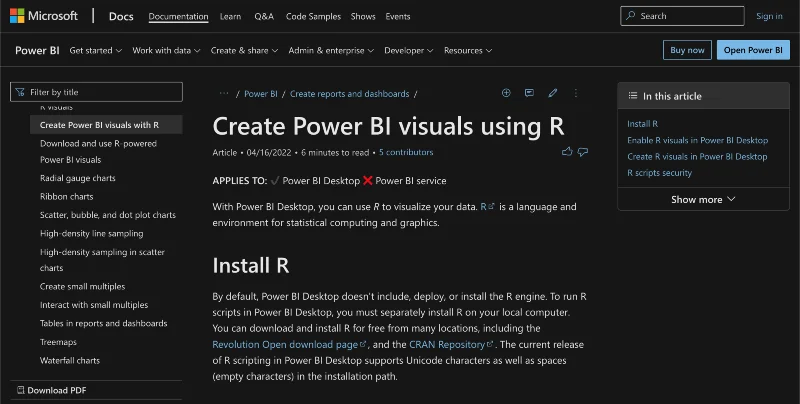
Task: Open Create small multiples
Action: (82, 287)
